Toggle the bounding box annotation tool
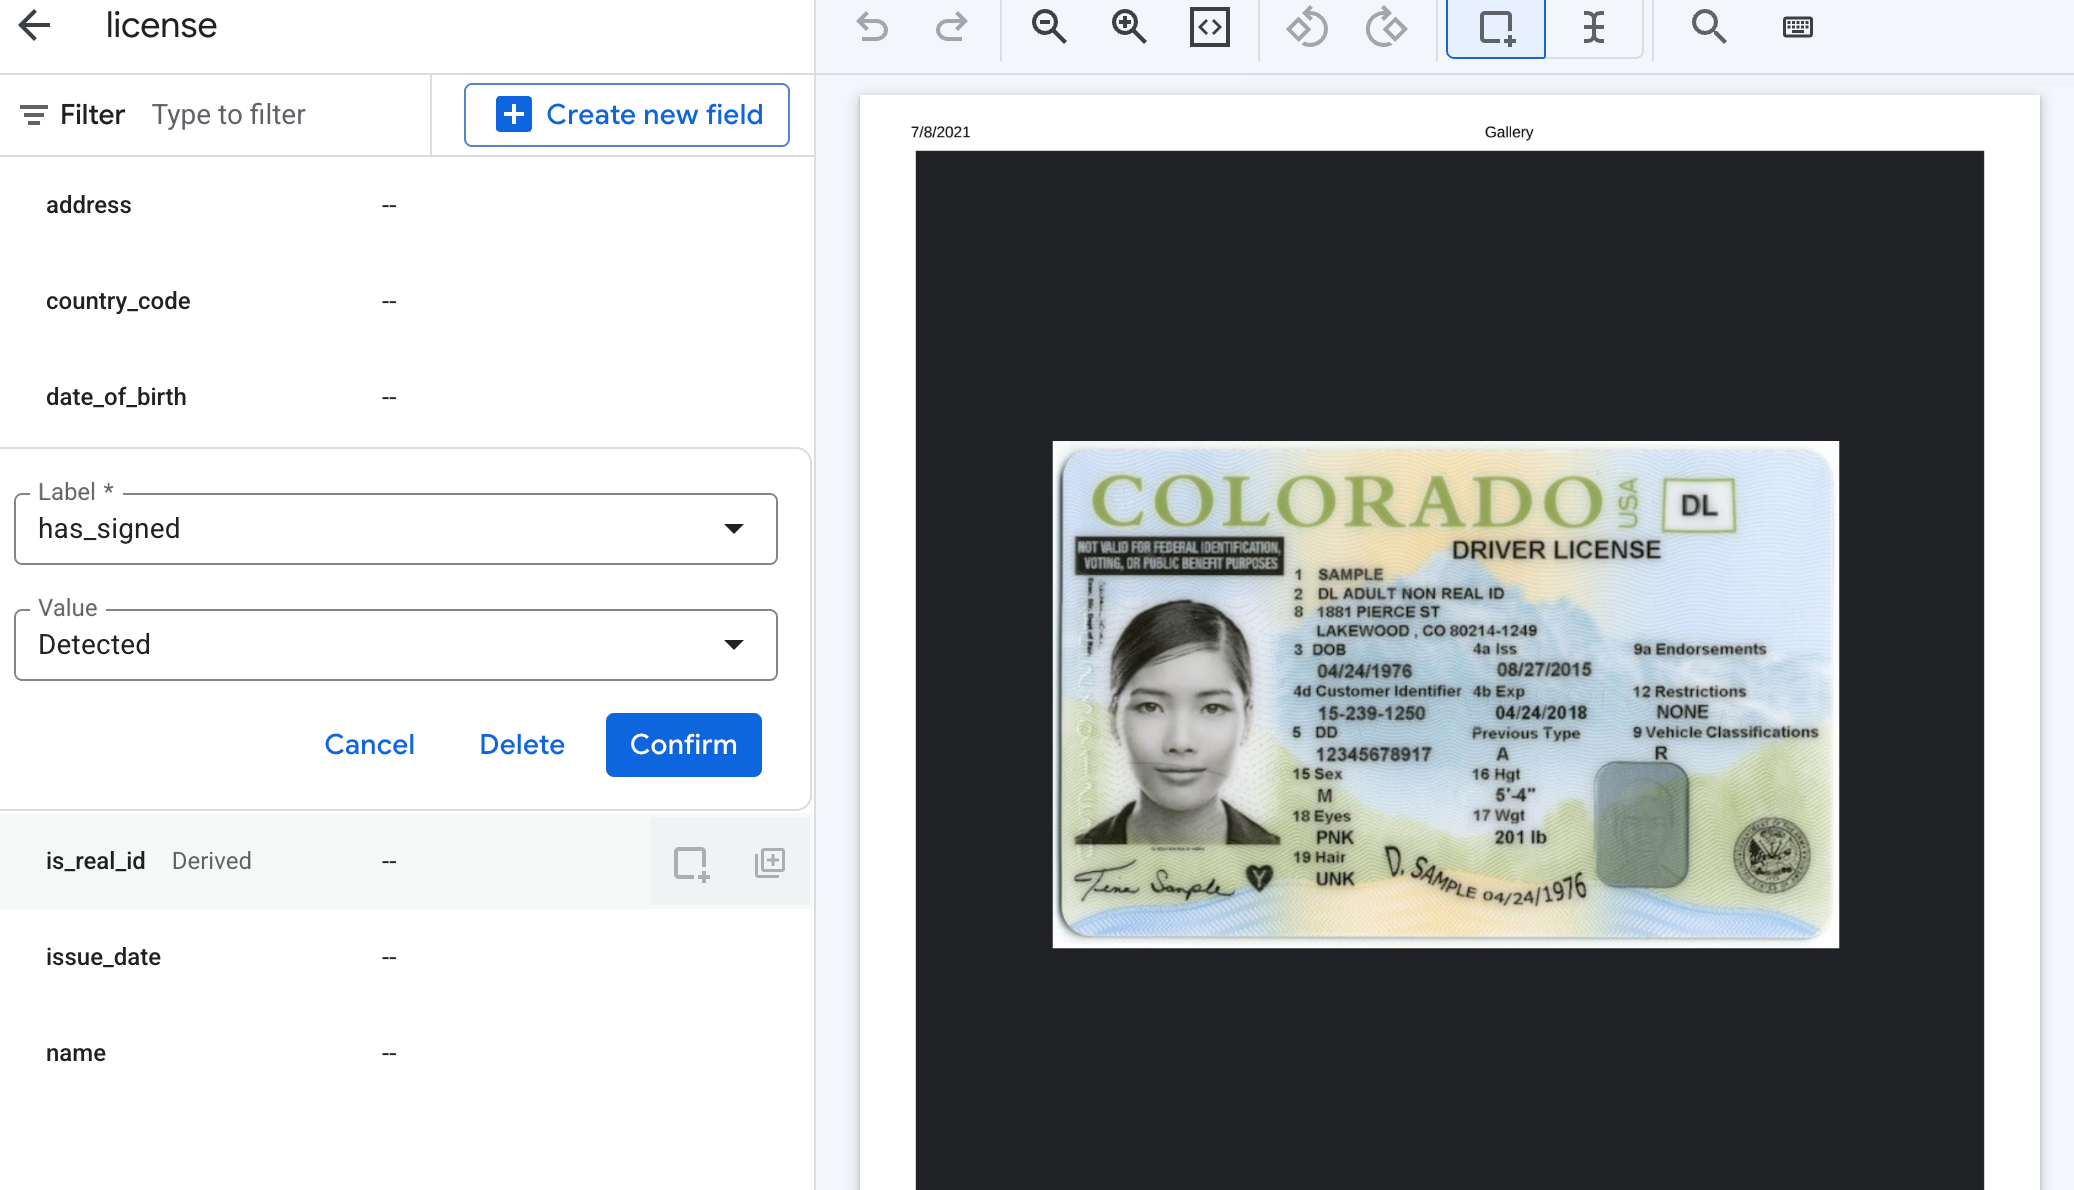This screenshot has height=1190, width=2074. [x=1495, y=29]
